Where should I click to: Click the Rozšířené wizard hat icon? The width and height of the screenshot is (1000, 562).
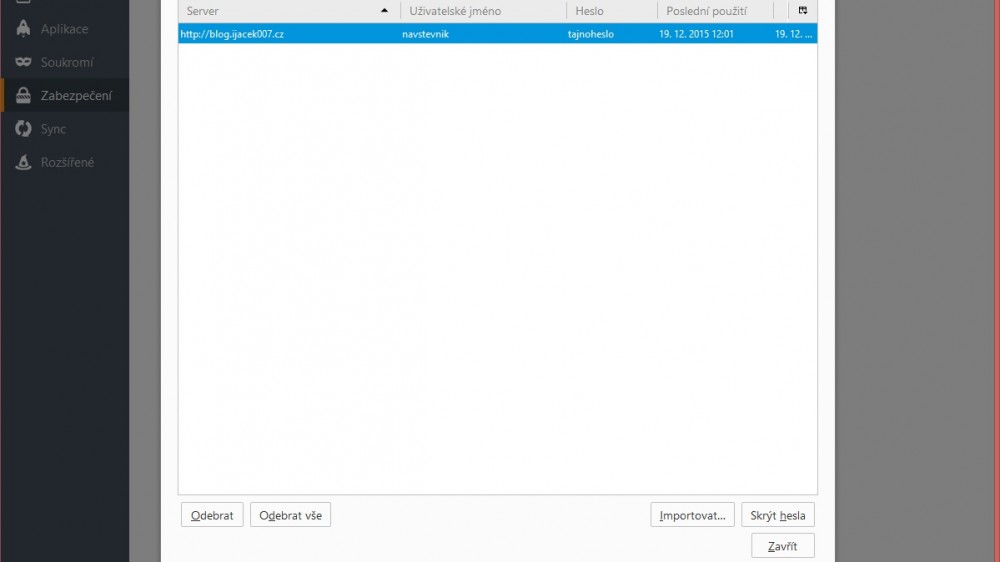point(23,162)
